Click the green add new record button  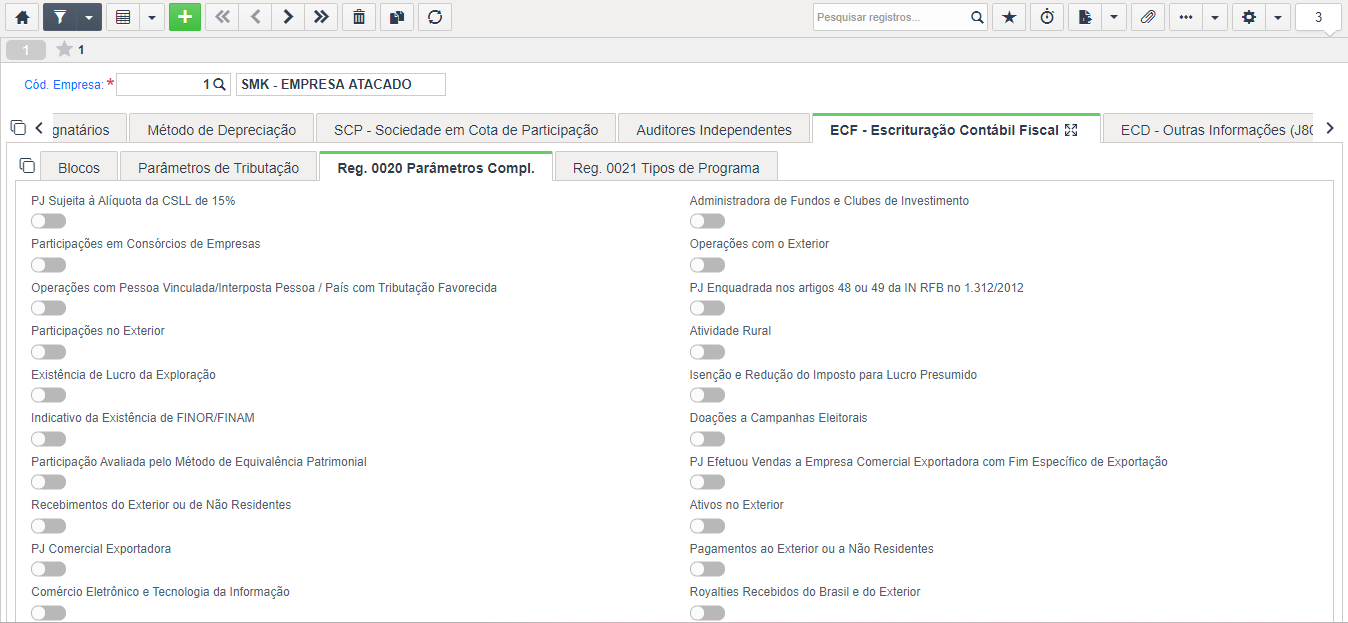185,17
